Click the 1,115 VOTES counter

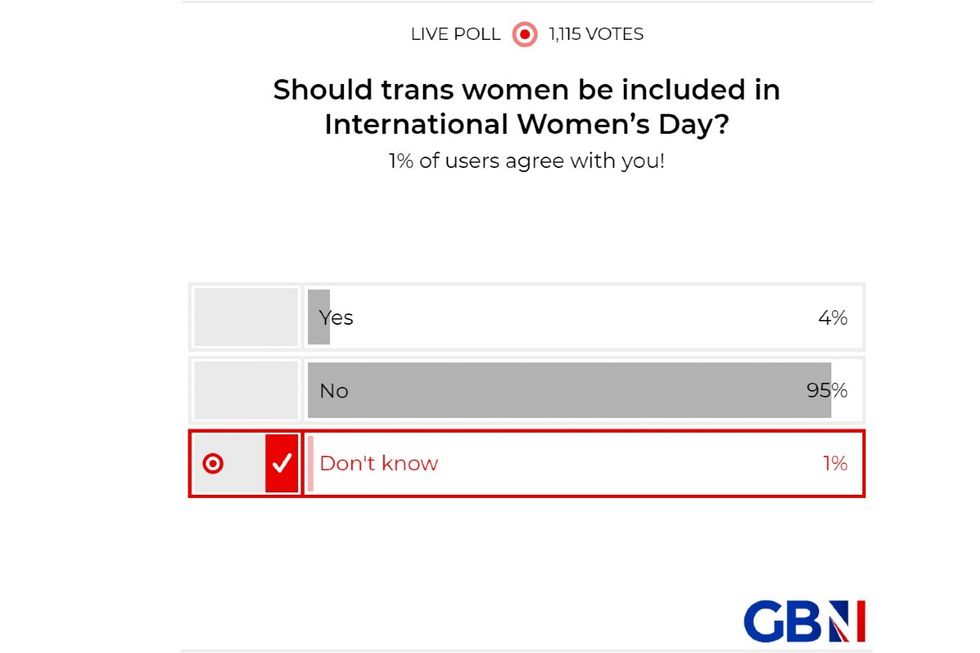tap(593, 33)
